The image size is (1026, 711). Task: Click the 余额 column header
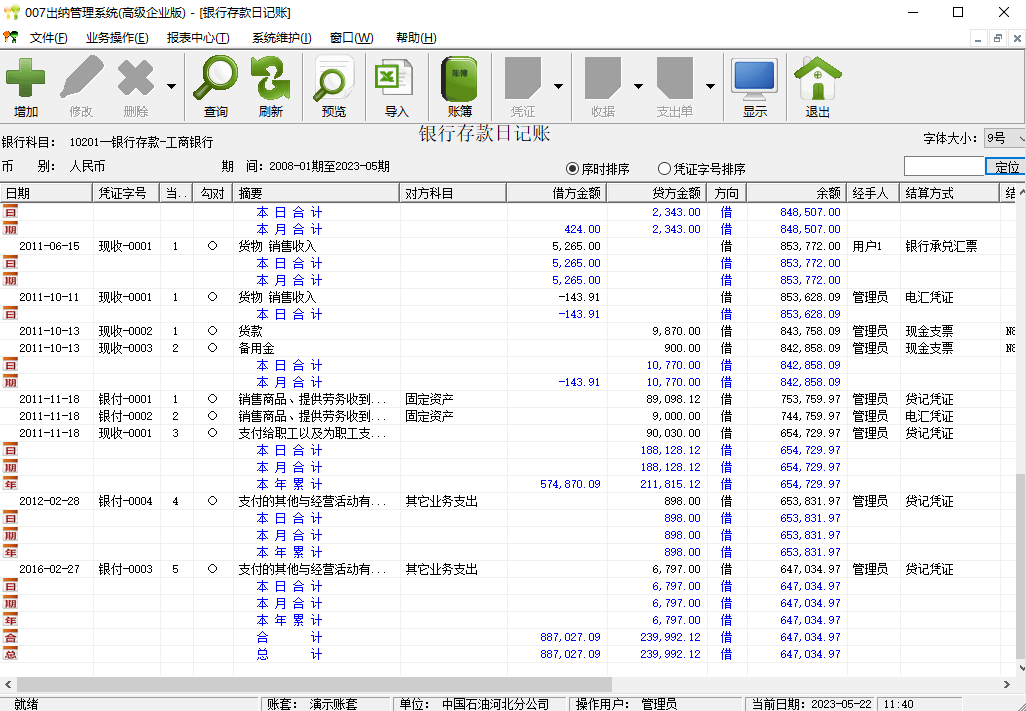coord(796,193)
